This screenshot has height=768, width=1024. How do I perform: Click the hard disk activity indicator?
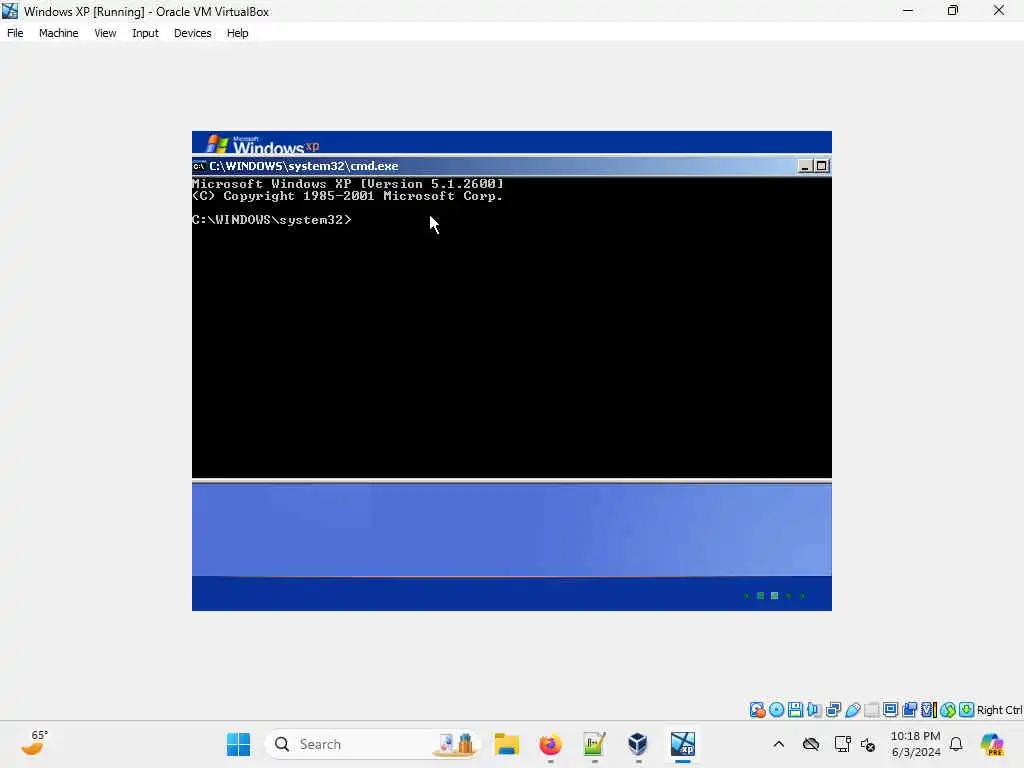click(x=757, y=710)
